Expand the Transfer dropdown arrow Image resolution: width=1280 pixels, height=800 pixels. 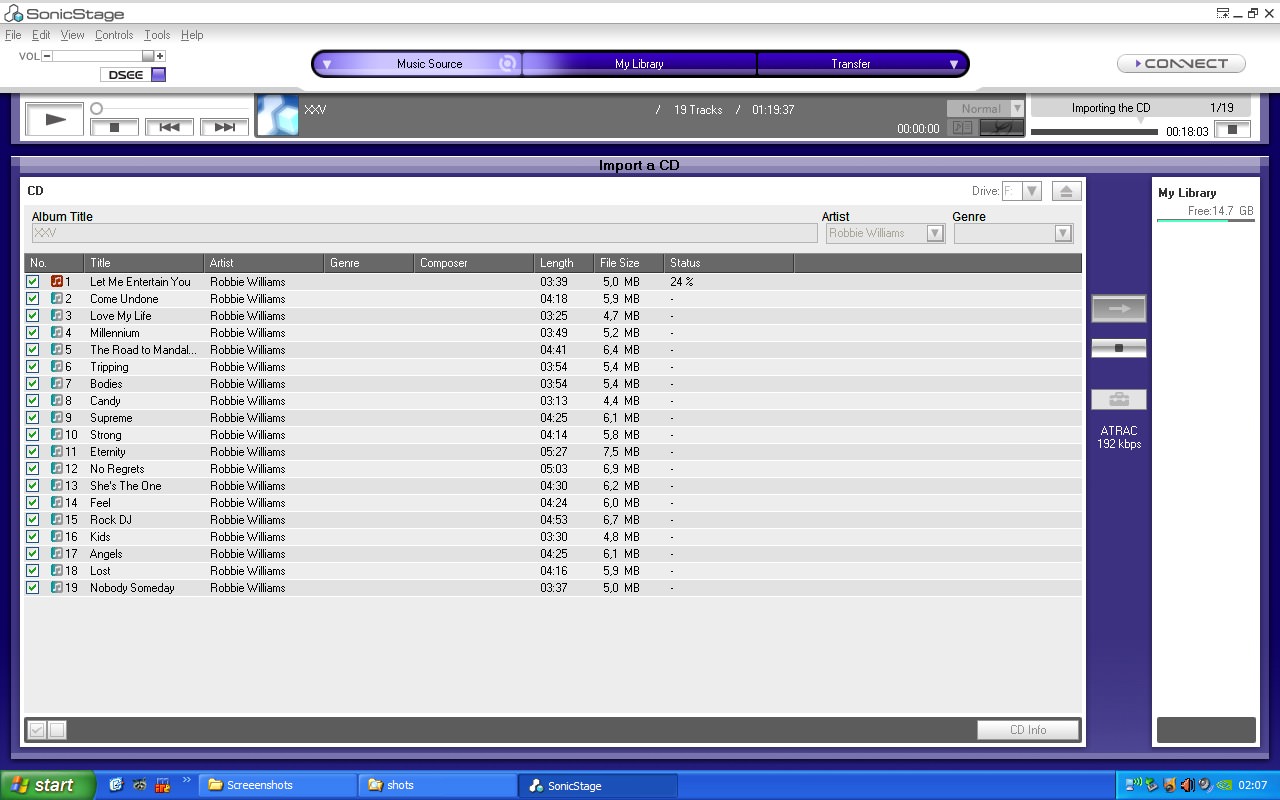pyautogui.click(x=954, y=64)
